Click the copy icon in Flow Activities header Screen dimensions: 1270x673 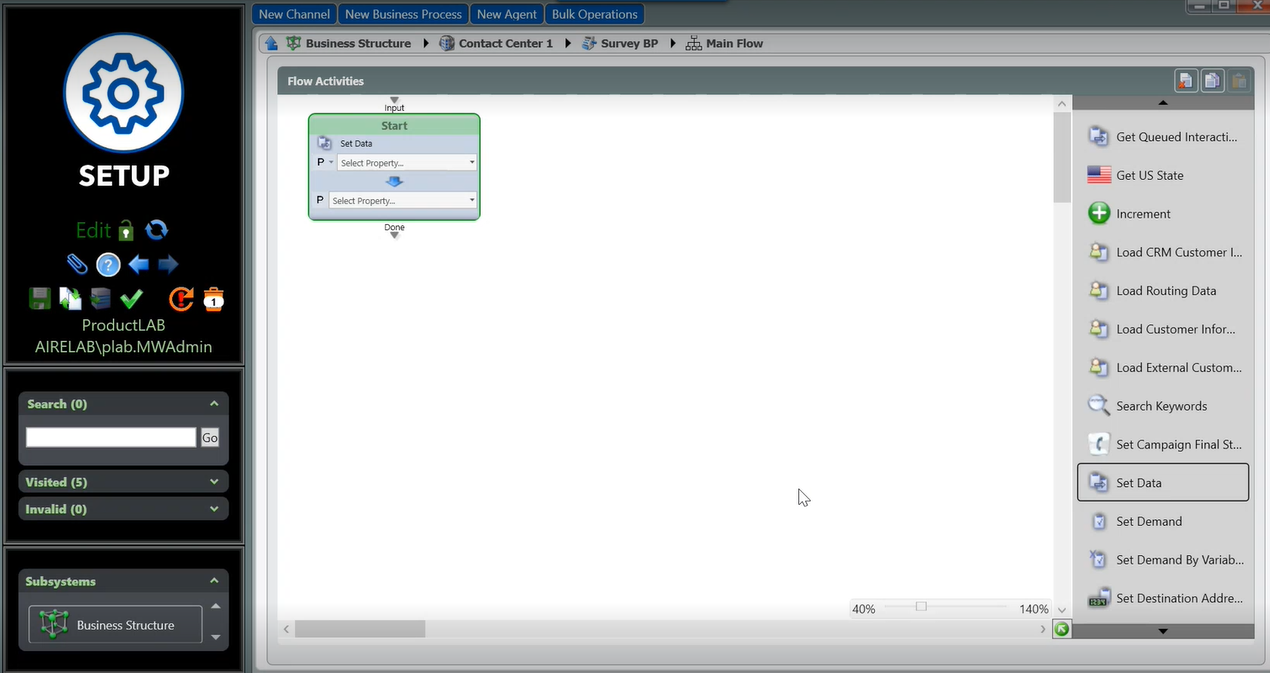(x=1211, y=81)
